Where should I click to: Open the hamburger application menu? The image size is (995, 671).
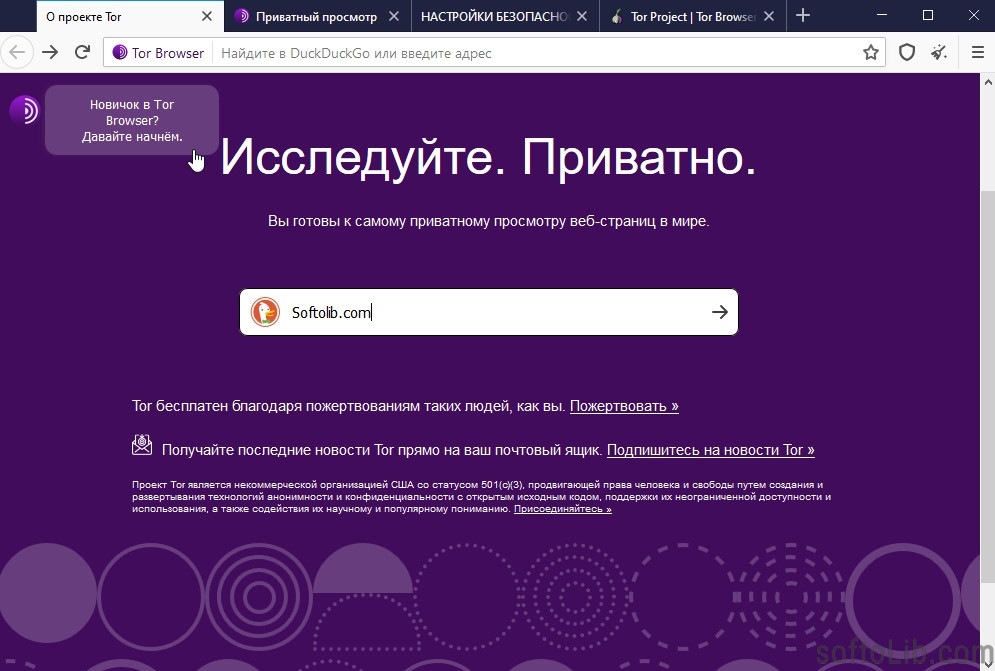coord(978,53)
